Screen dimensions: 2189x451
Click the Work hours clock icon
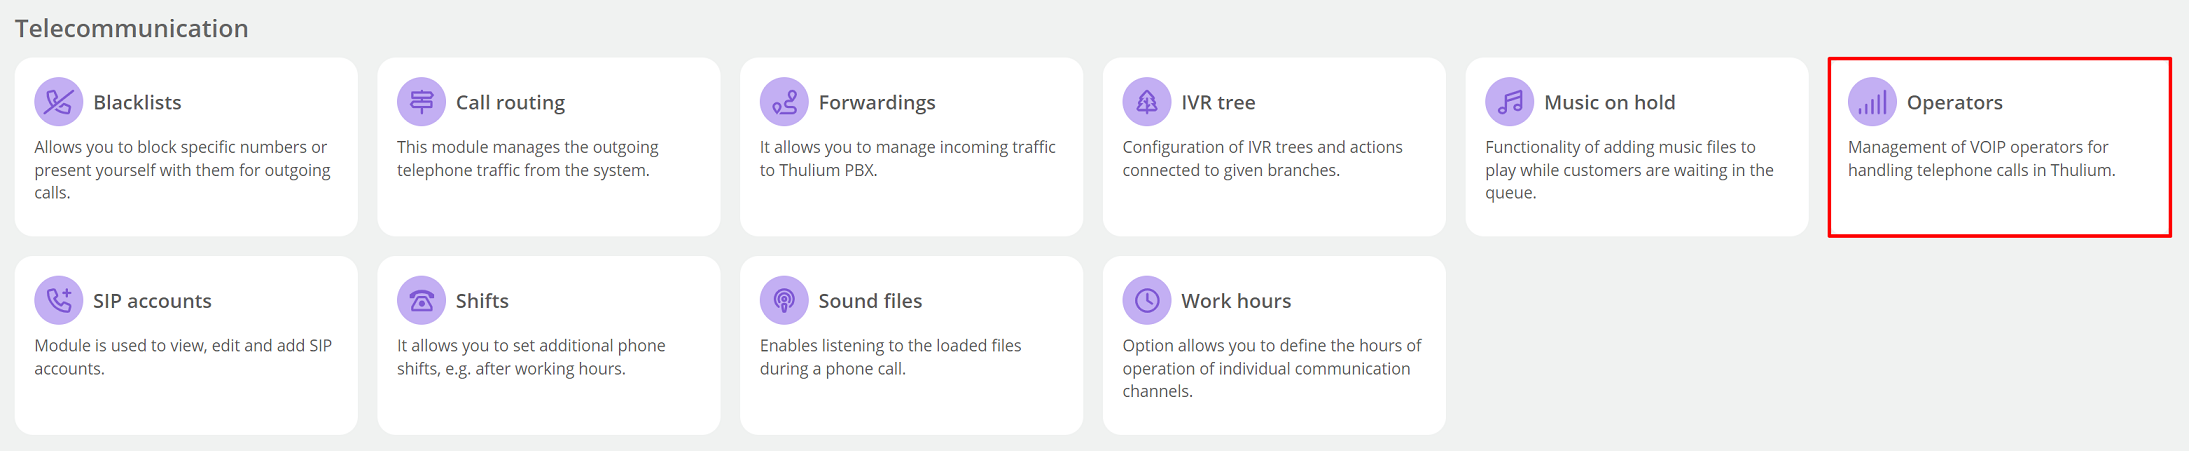coord(1147,300)
